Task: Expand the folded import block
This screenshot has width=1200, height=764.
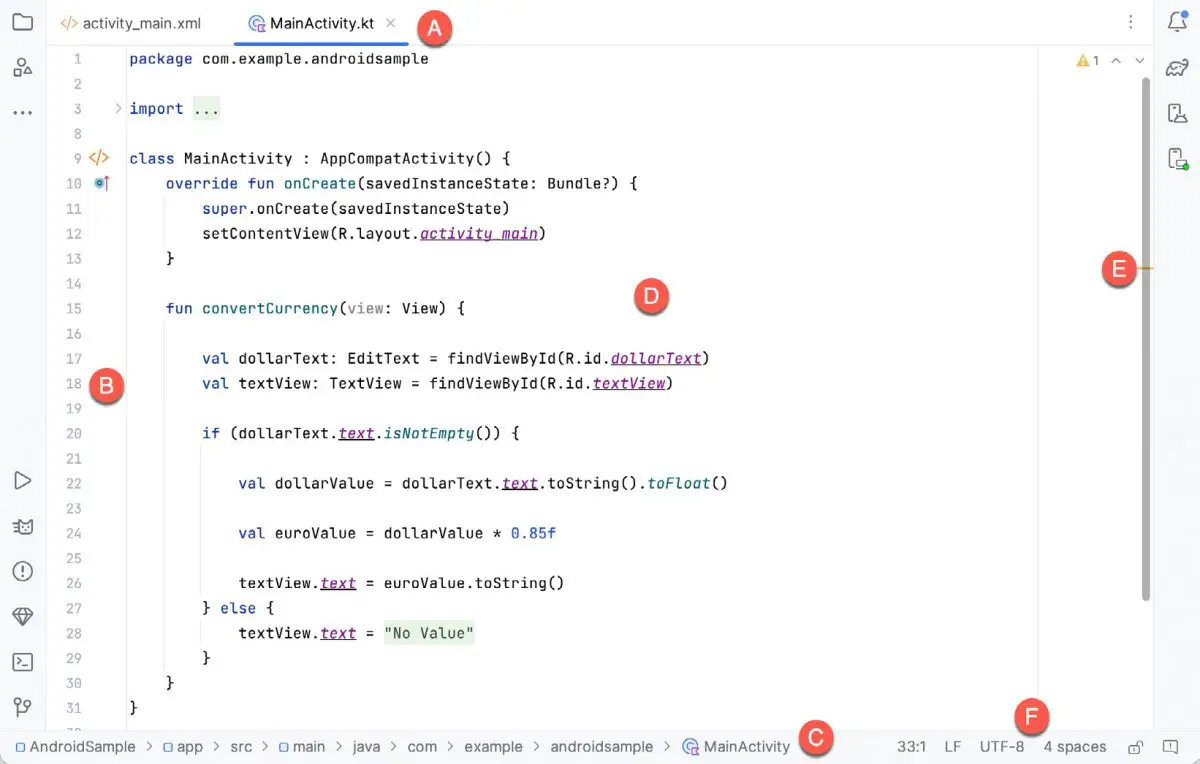Action: click(x=118, y=108)
